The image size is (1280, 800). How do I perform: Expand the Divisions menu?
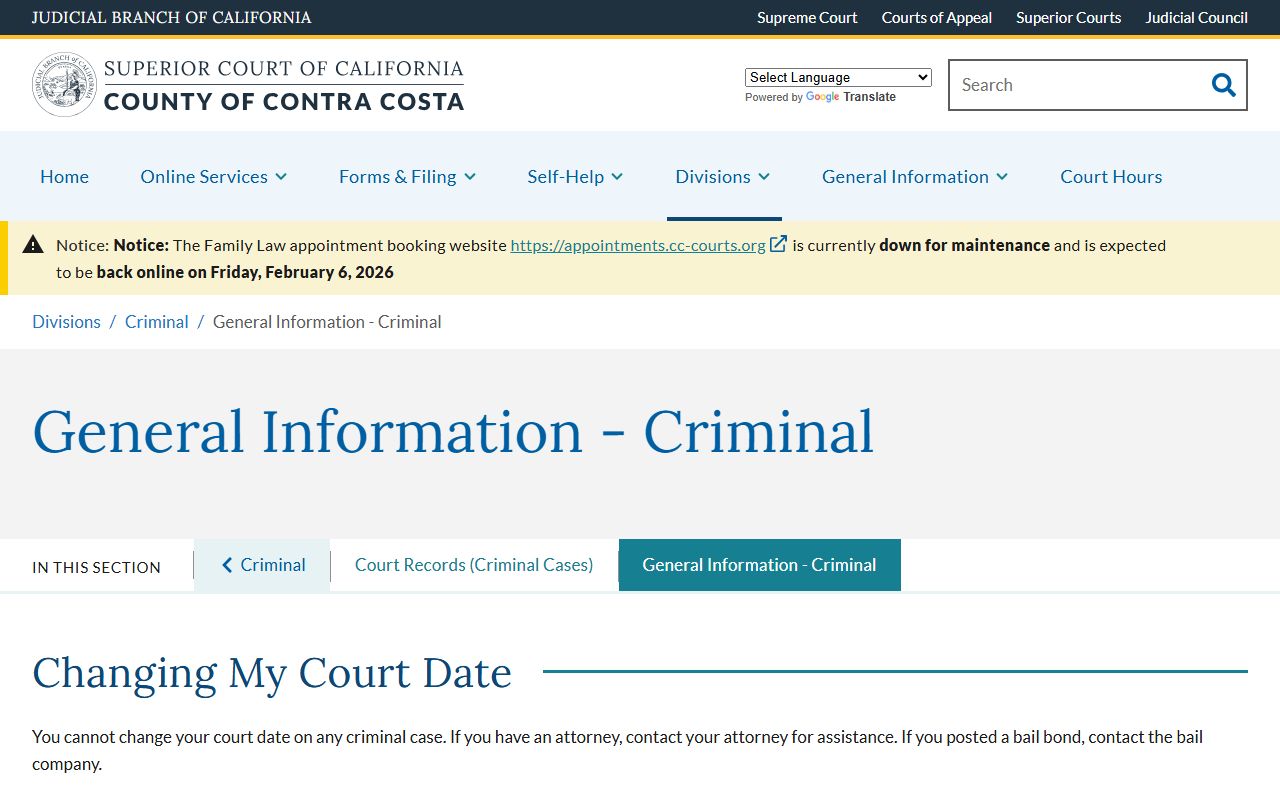(x=723, y=176)
